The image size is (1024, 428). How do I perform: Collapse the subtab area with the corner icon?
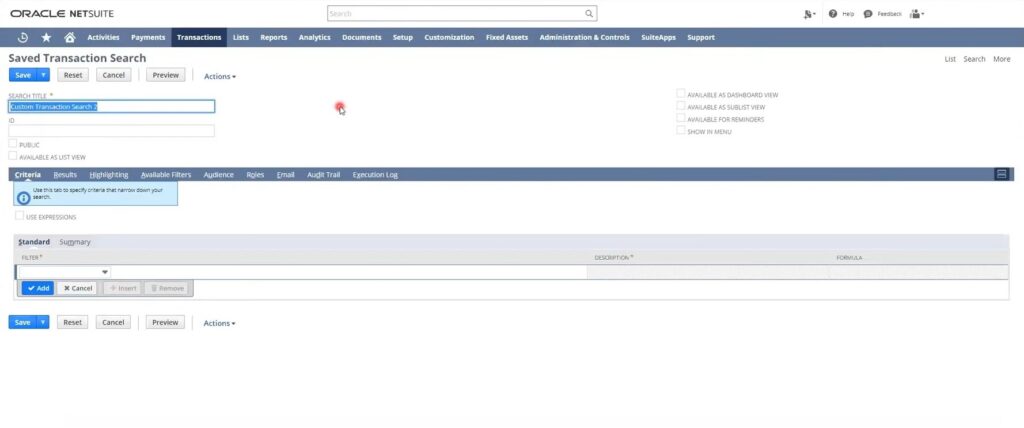pos(1000,174)
